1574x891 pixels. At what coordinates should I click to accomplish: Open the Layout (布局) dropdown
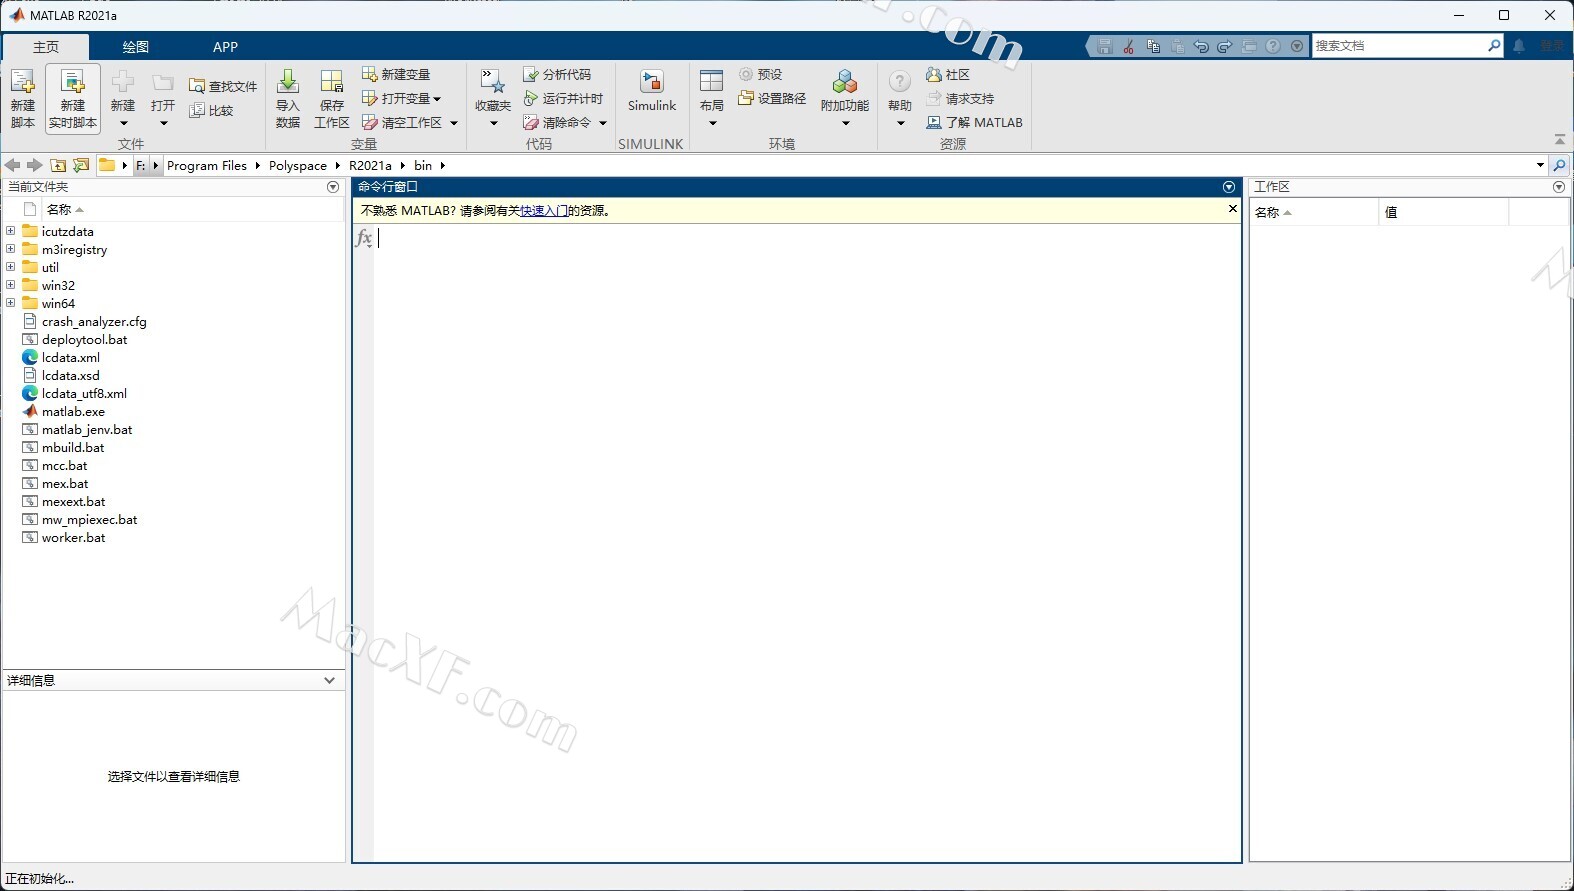coord(712,124)
